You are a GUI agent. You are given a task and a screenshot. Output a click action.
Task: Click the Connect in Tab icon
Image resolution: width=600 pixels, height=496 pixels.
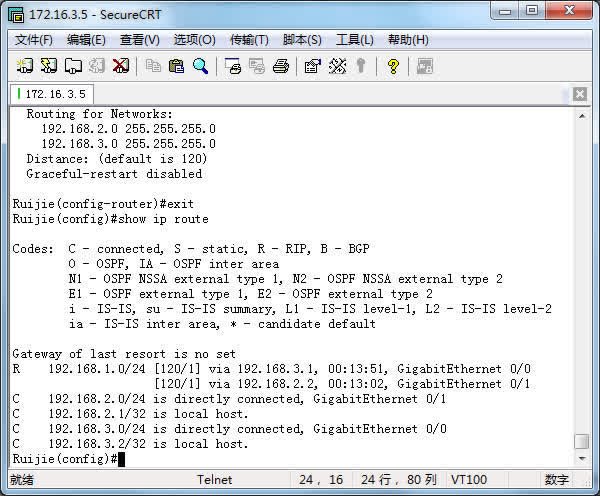click(x=73, y=66)
